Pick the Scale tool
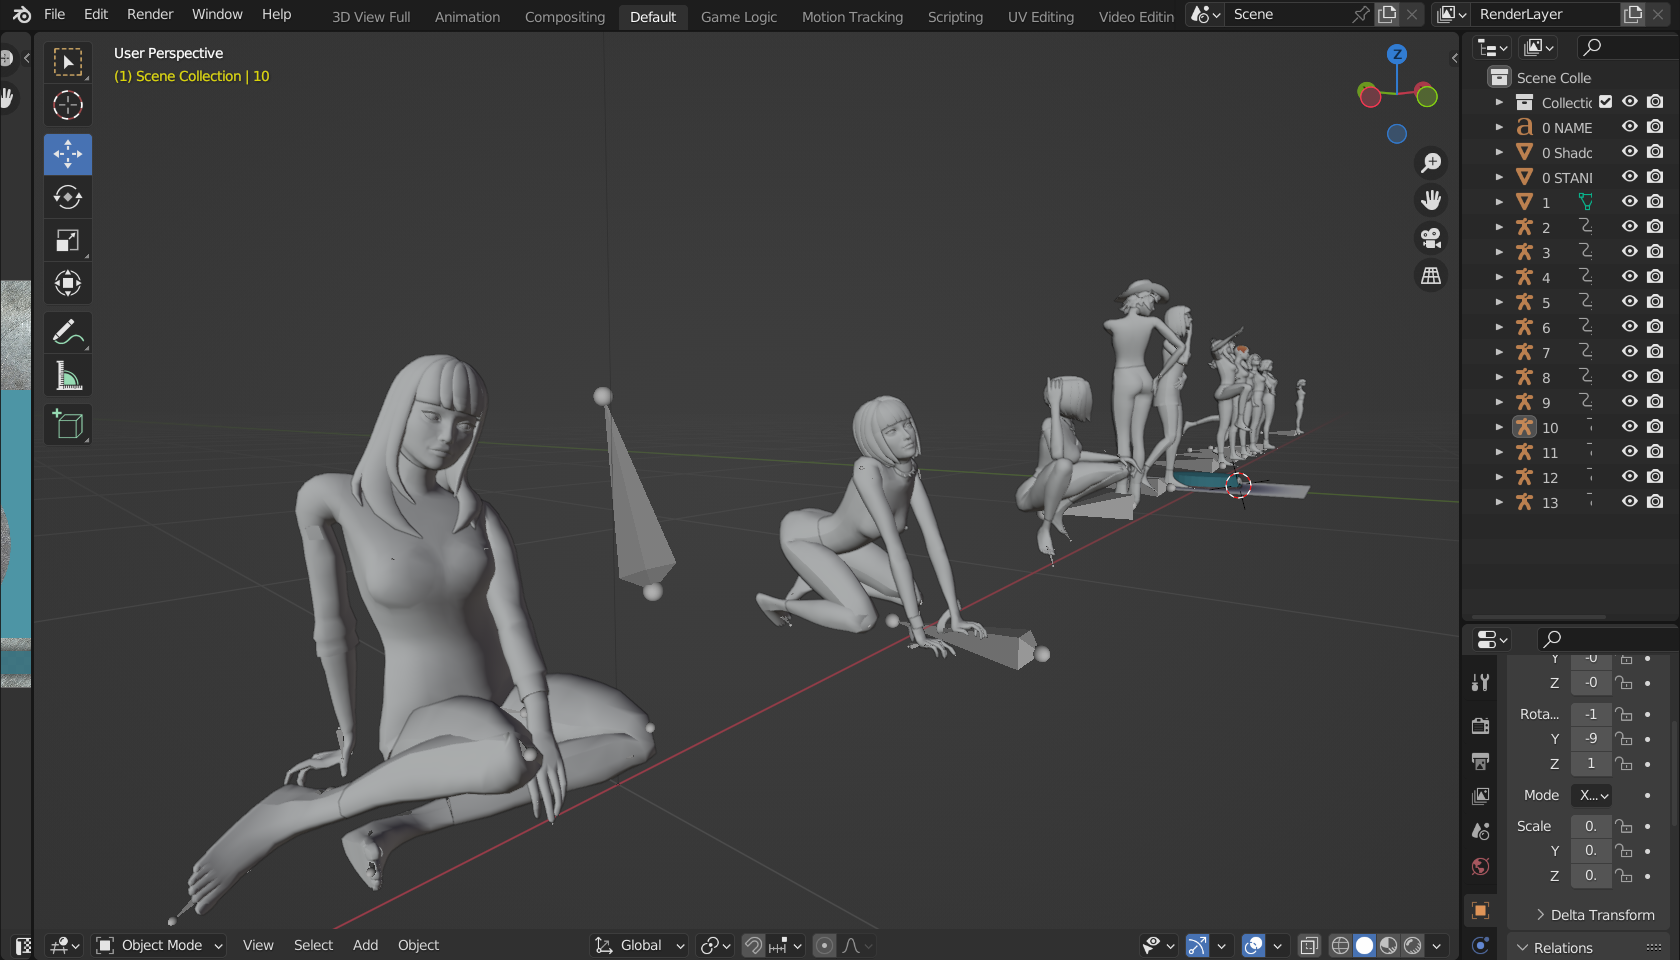This screenshot has width=1680, height=960. tap(68, 240)
